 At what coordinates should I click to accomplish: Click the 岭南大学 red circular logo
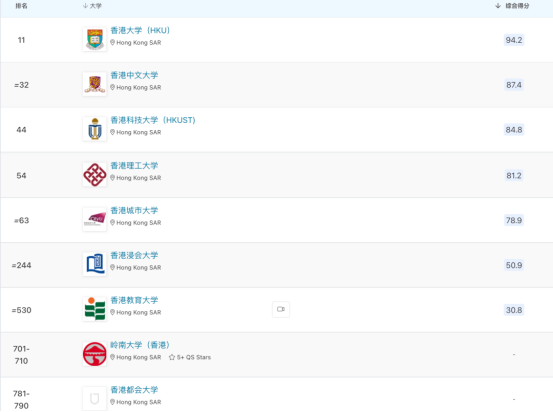pos(95,354)
